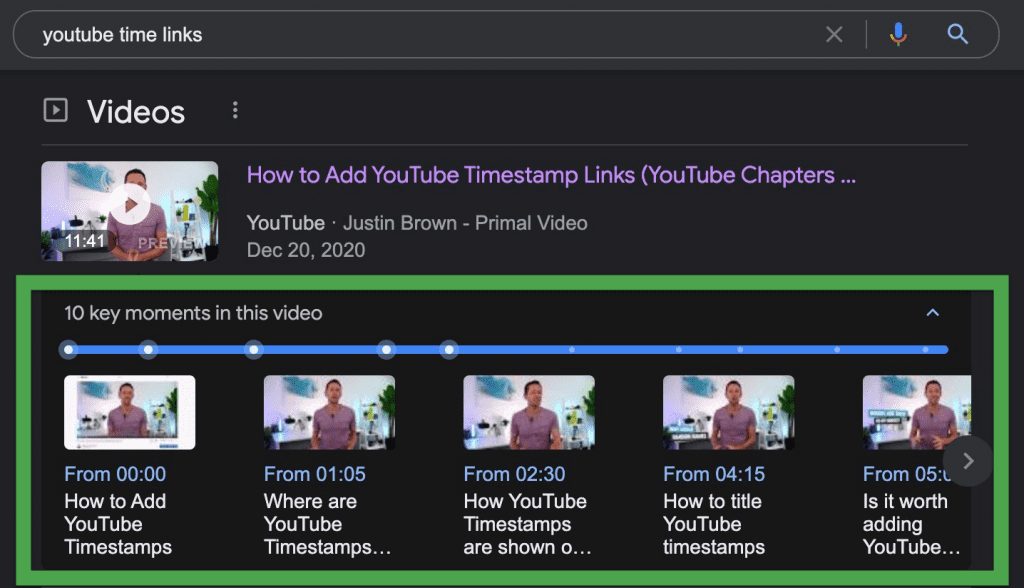This screenshot has height=588, width=1024.
Task: Click 'How YouTube Timestamps are shown o…' caption
Action: pyautogui.click(x=528, y=524)
